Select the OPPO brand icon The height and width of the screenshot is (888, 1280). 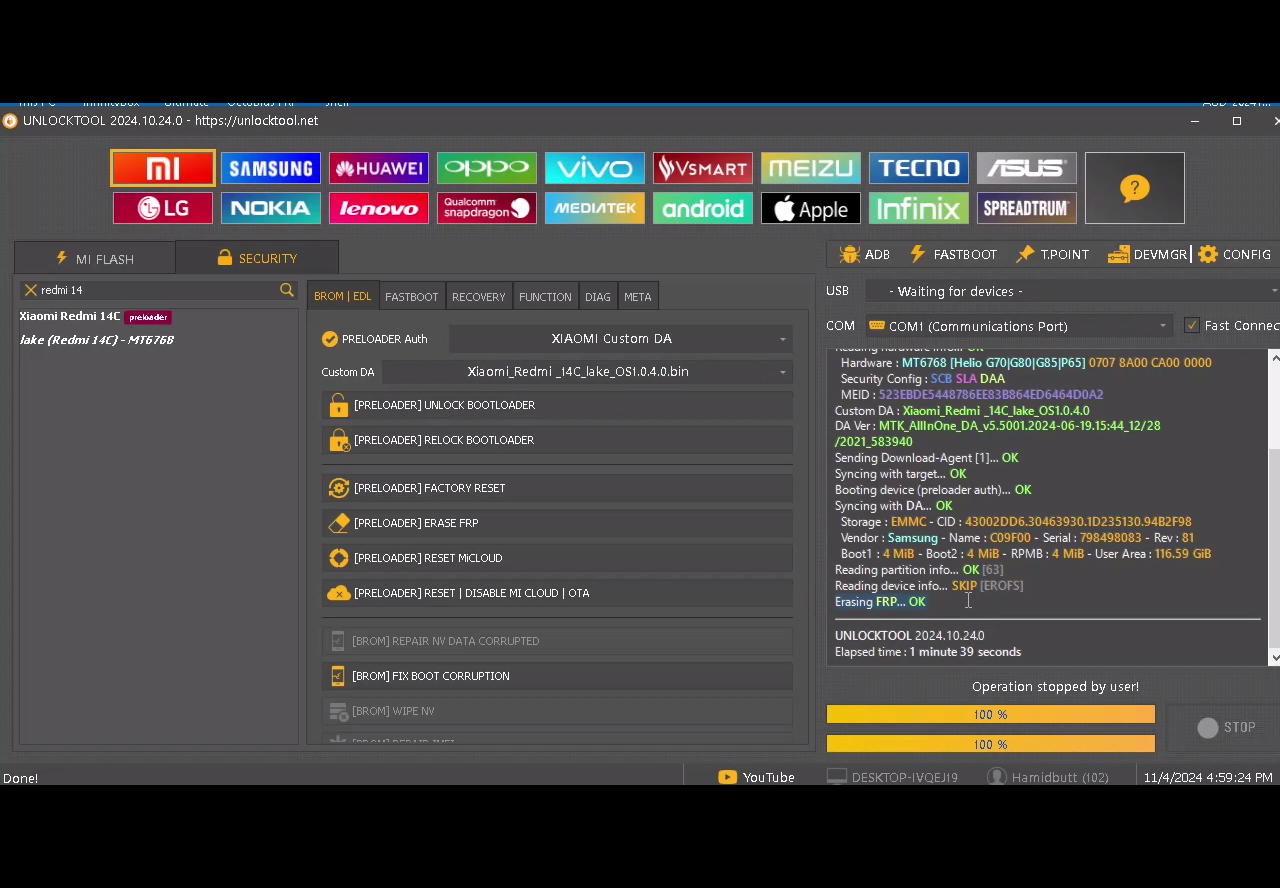(487, 168)
